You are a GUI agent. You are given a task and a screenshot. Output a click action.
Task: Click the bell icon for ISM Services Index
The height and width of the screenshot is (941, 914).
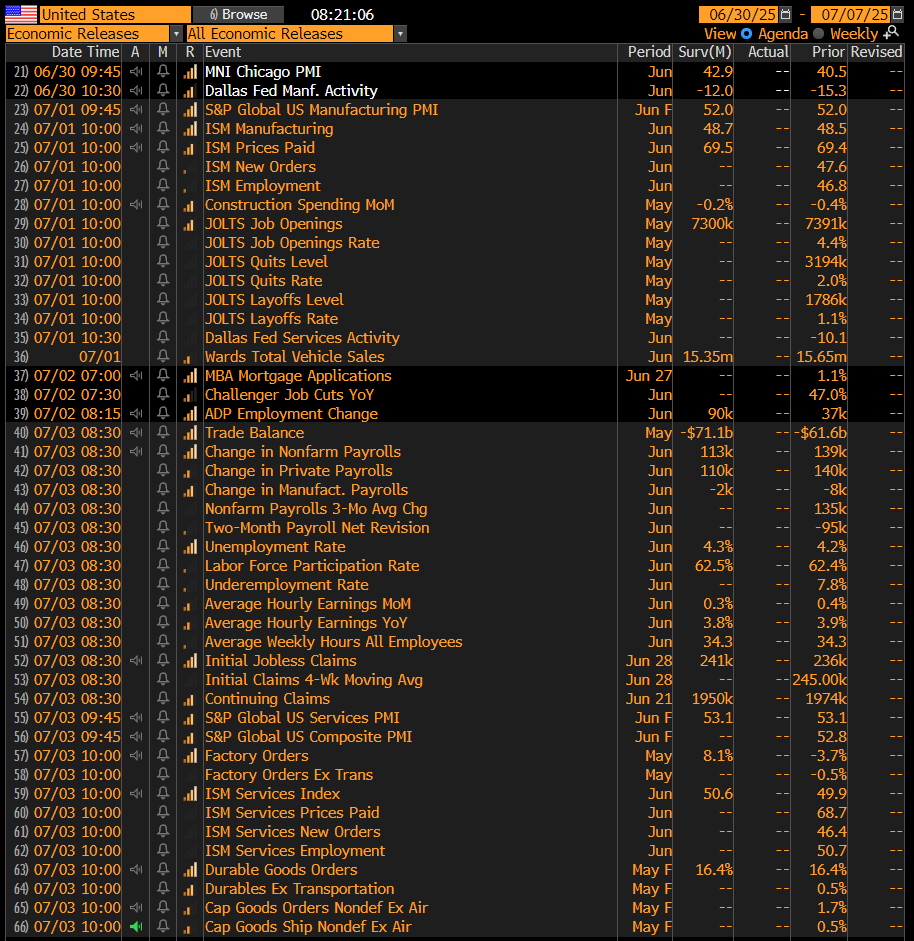tap(163, 793)
